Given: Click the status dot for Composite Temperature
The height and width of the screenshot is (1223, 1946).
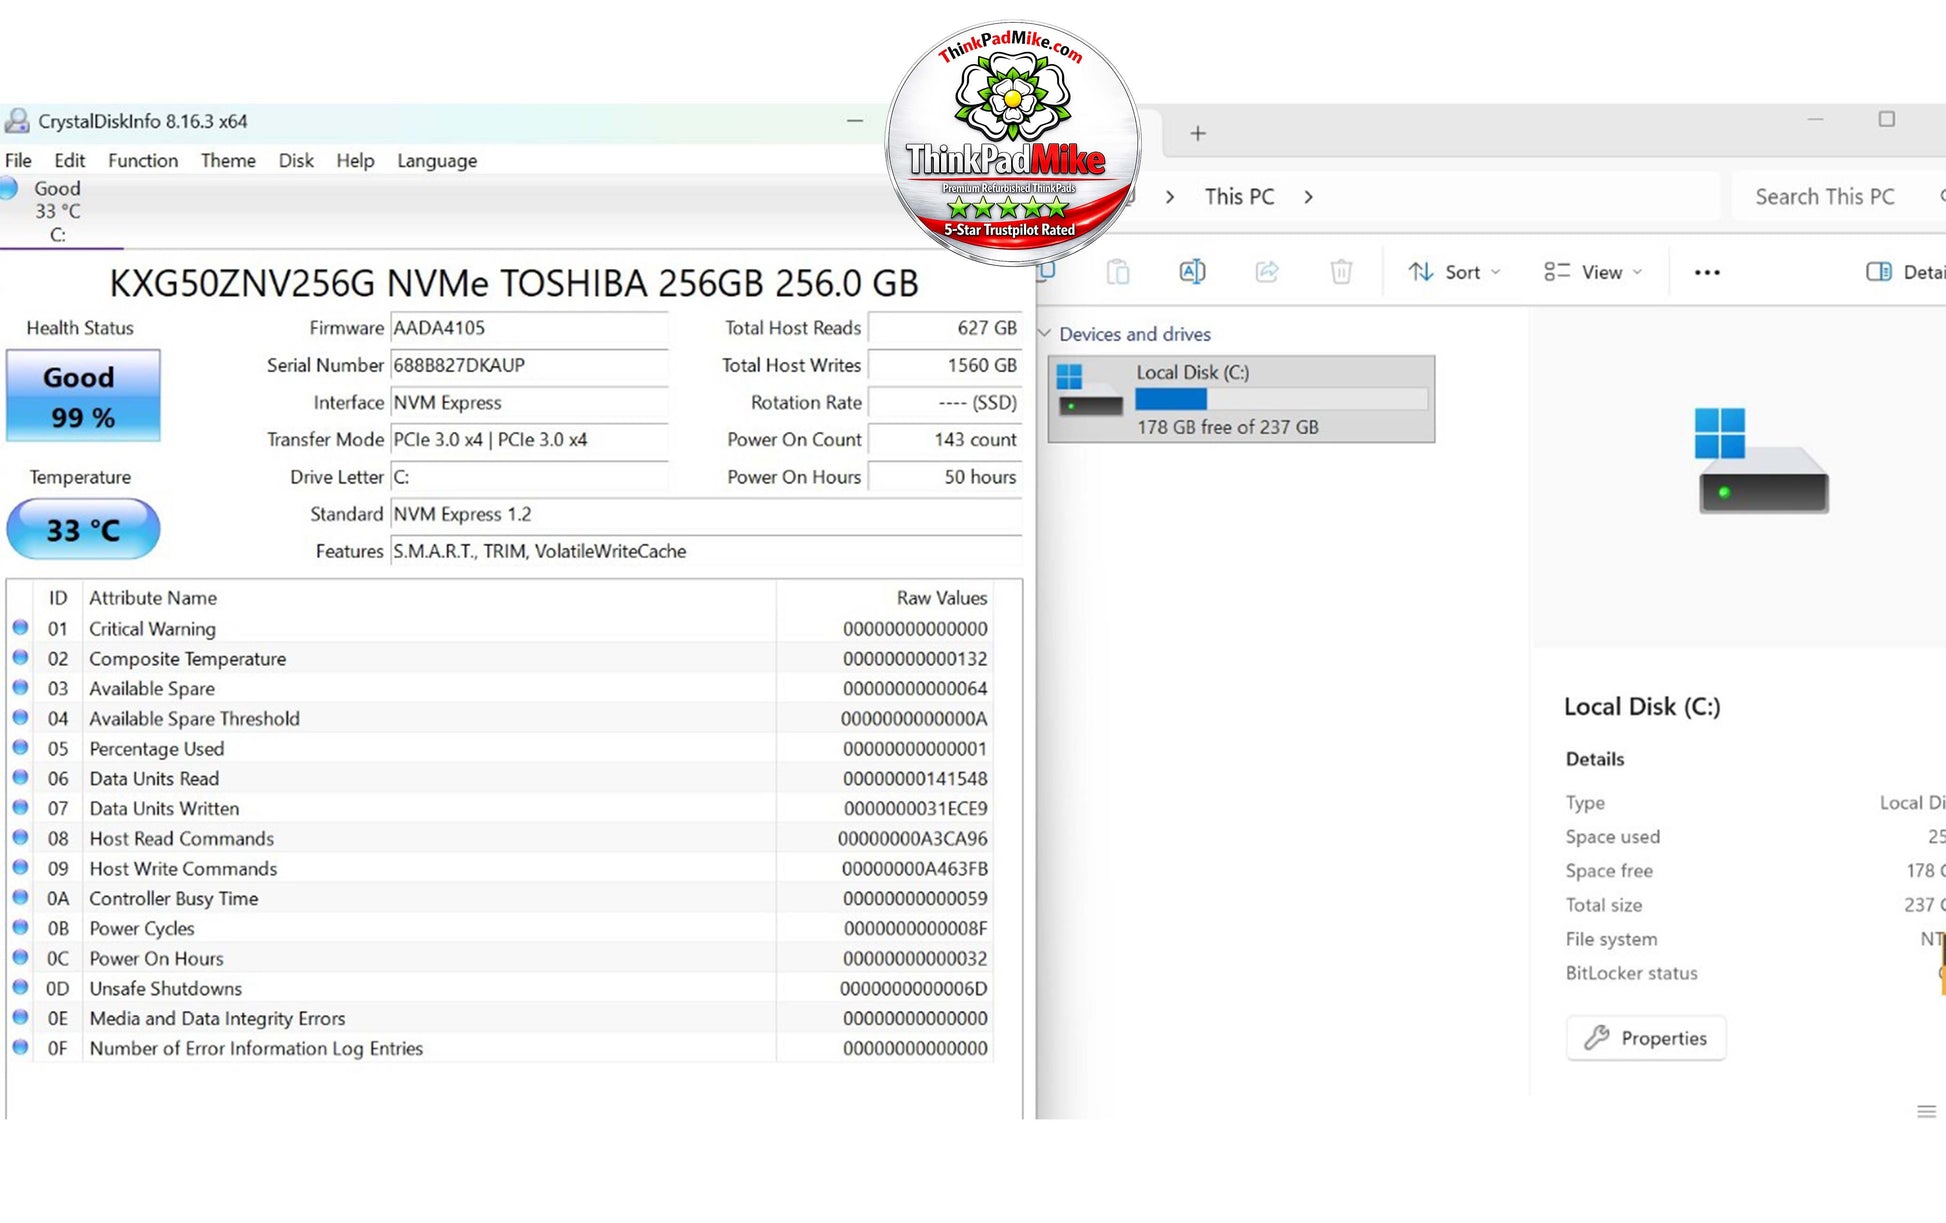Looking at the screenshot, I should click(x=20, y=658).
